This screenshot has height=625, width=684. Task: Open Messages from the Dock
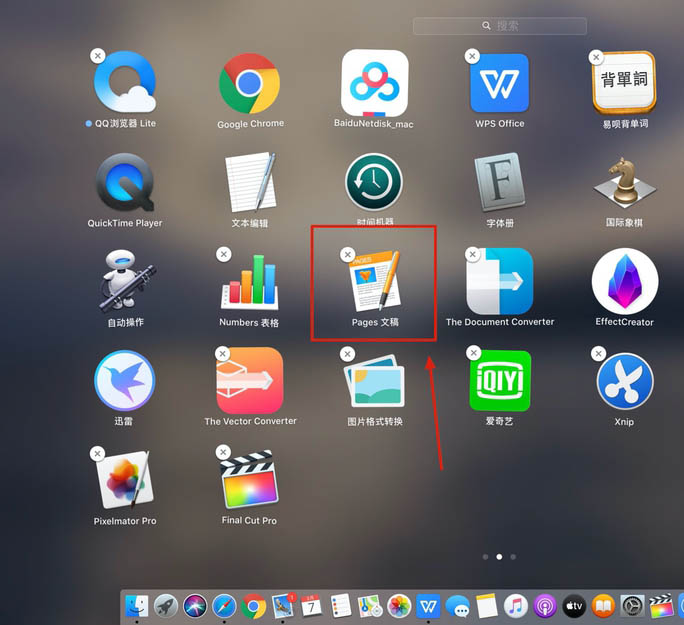pyautogui.click(x=458, y=606)
